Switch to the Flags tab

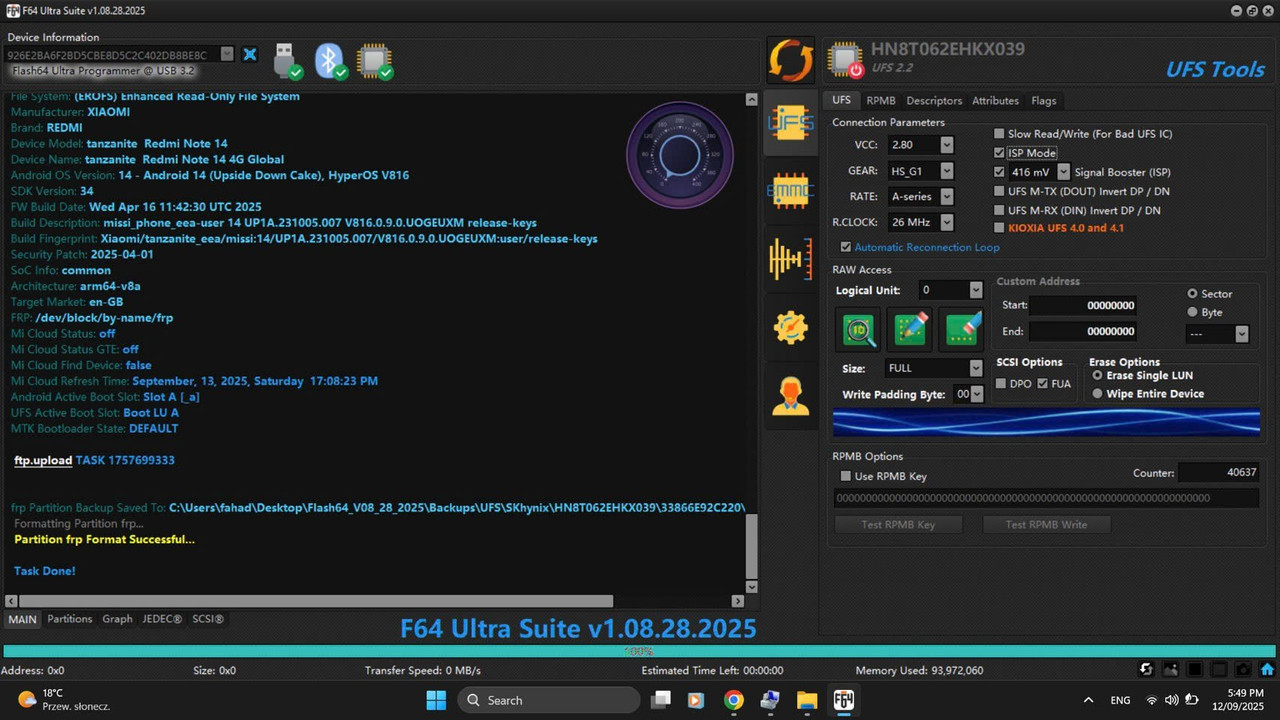[1043, 101]
